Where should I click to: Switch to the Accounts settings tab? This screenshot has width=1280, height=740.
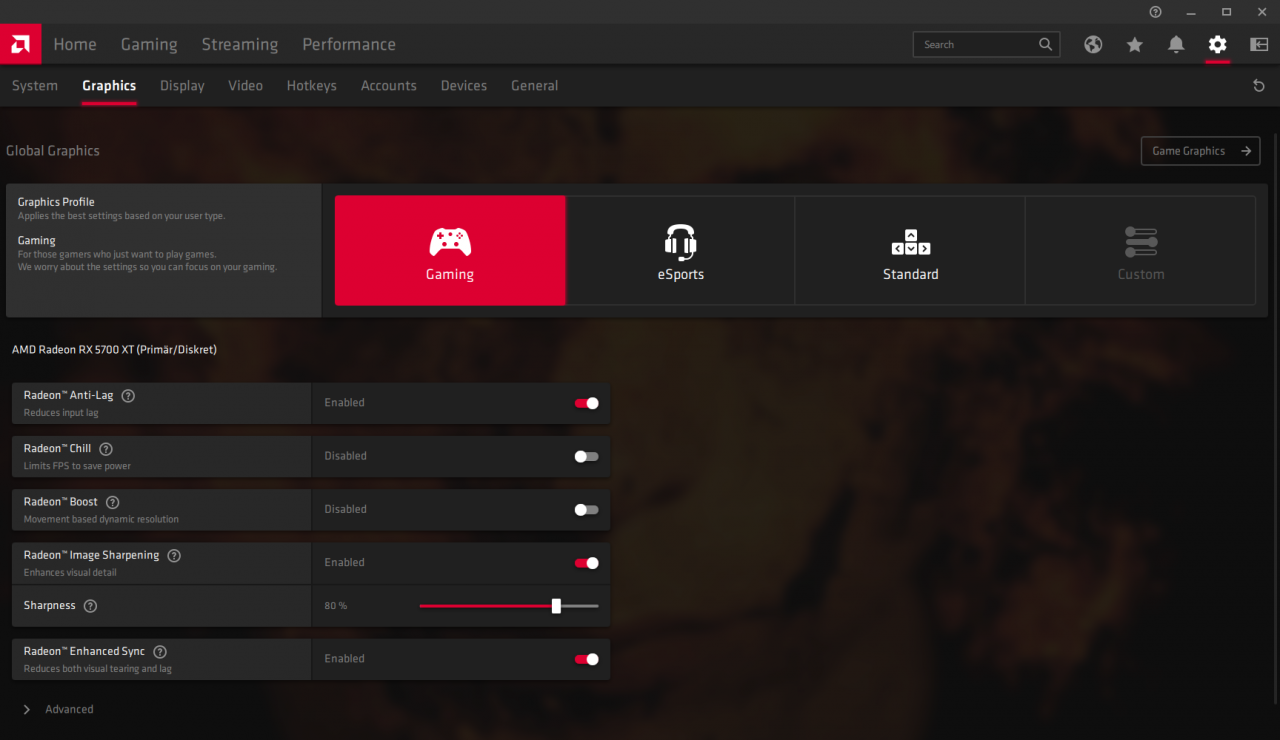pyautogui.click(x=389, y=86)
